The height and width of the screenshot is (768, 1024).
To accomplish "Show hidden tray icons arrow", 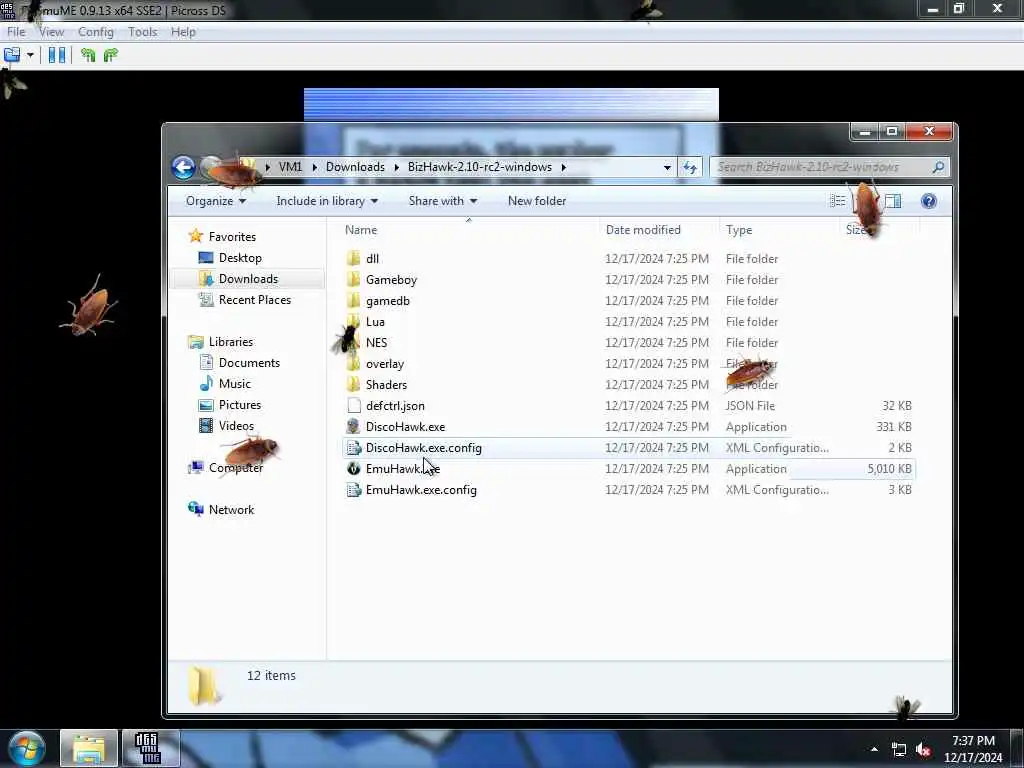I will [874, 749].
